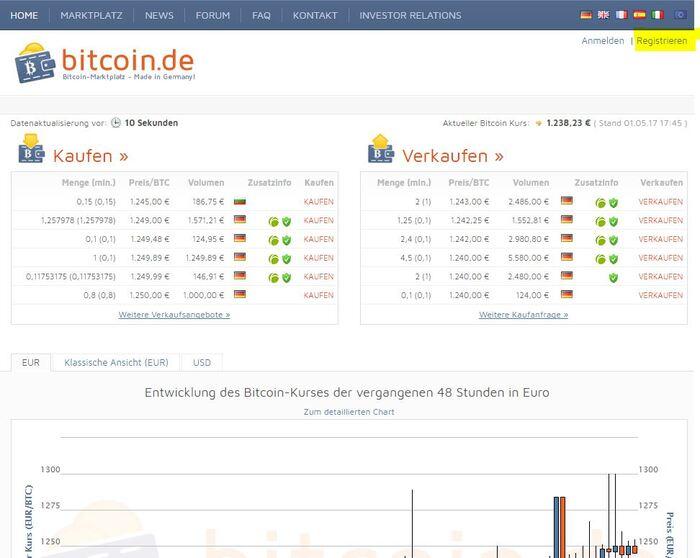Open the FORUM menu item
Image resolution: width=700 pixels, height=558 pixels.
pos(212,15)
